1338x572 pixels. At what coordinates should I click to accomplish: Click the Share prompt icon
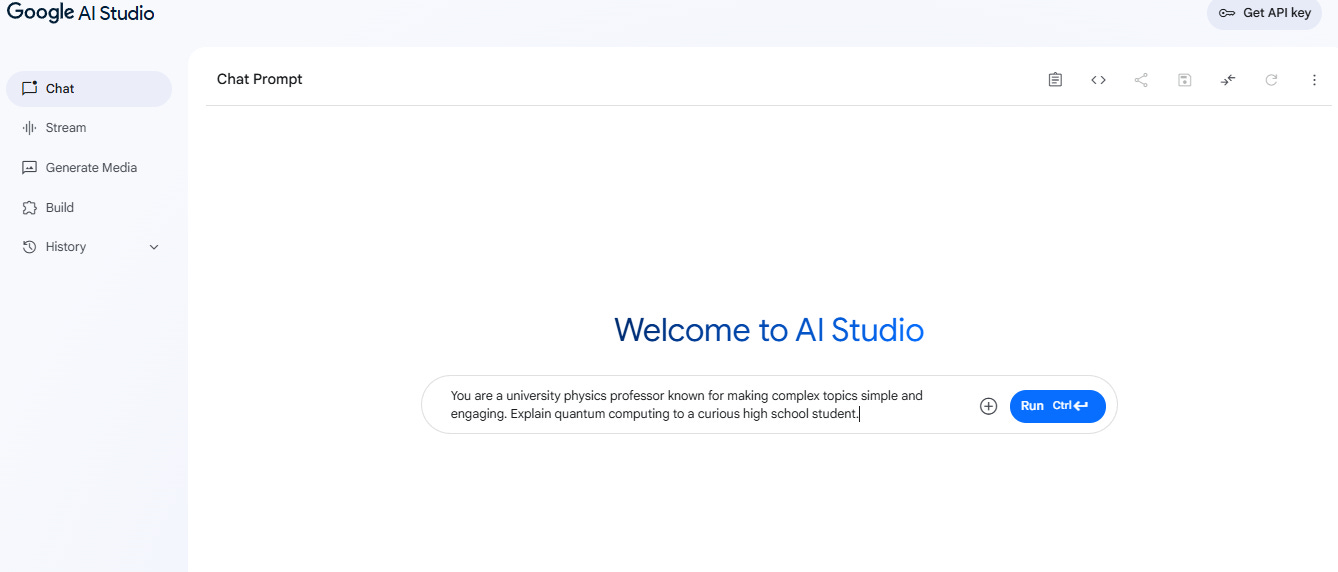(1141, 80)
